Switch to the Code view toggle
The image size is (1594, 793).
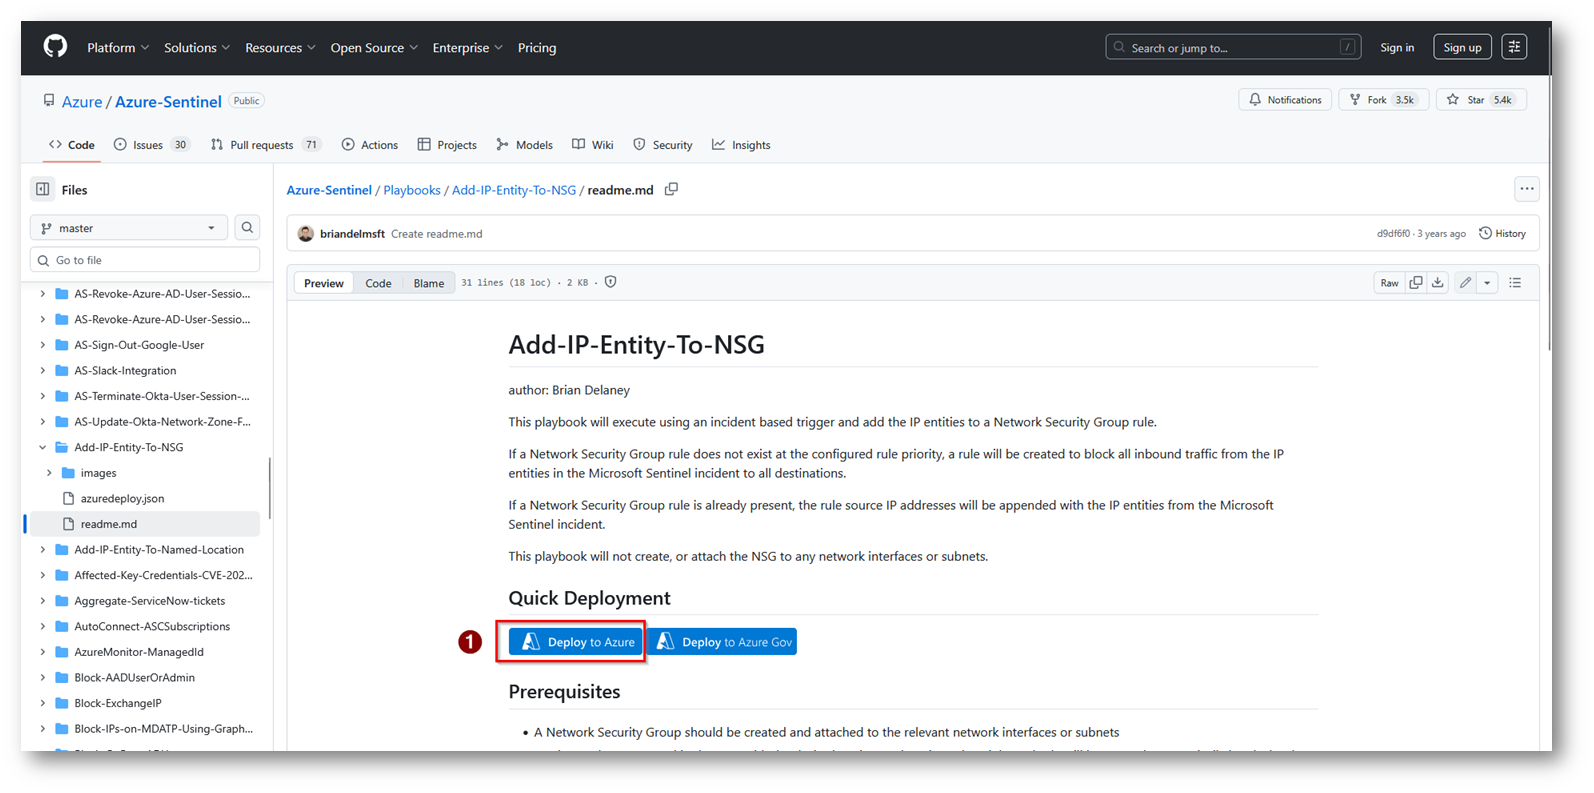378,283
